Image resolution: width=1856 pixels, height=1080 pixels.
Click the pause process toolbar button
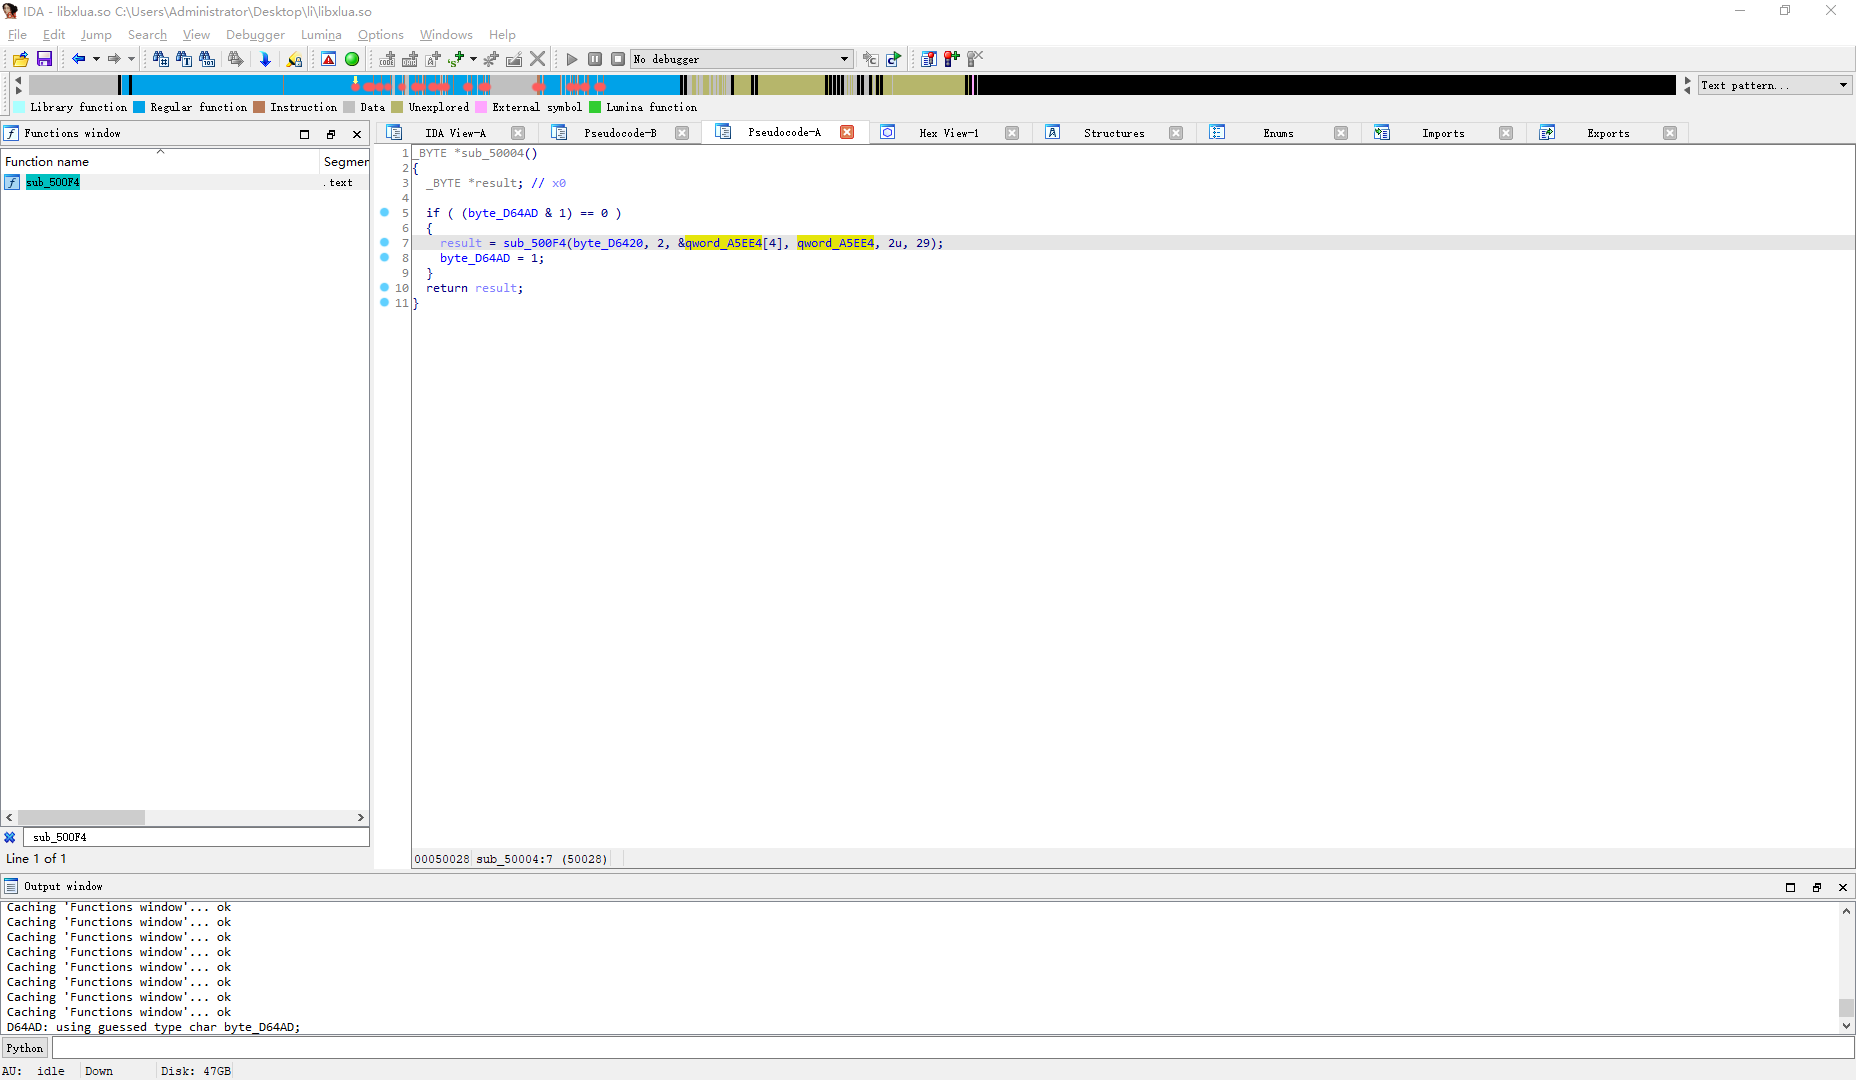(x=595, y=59)
